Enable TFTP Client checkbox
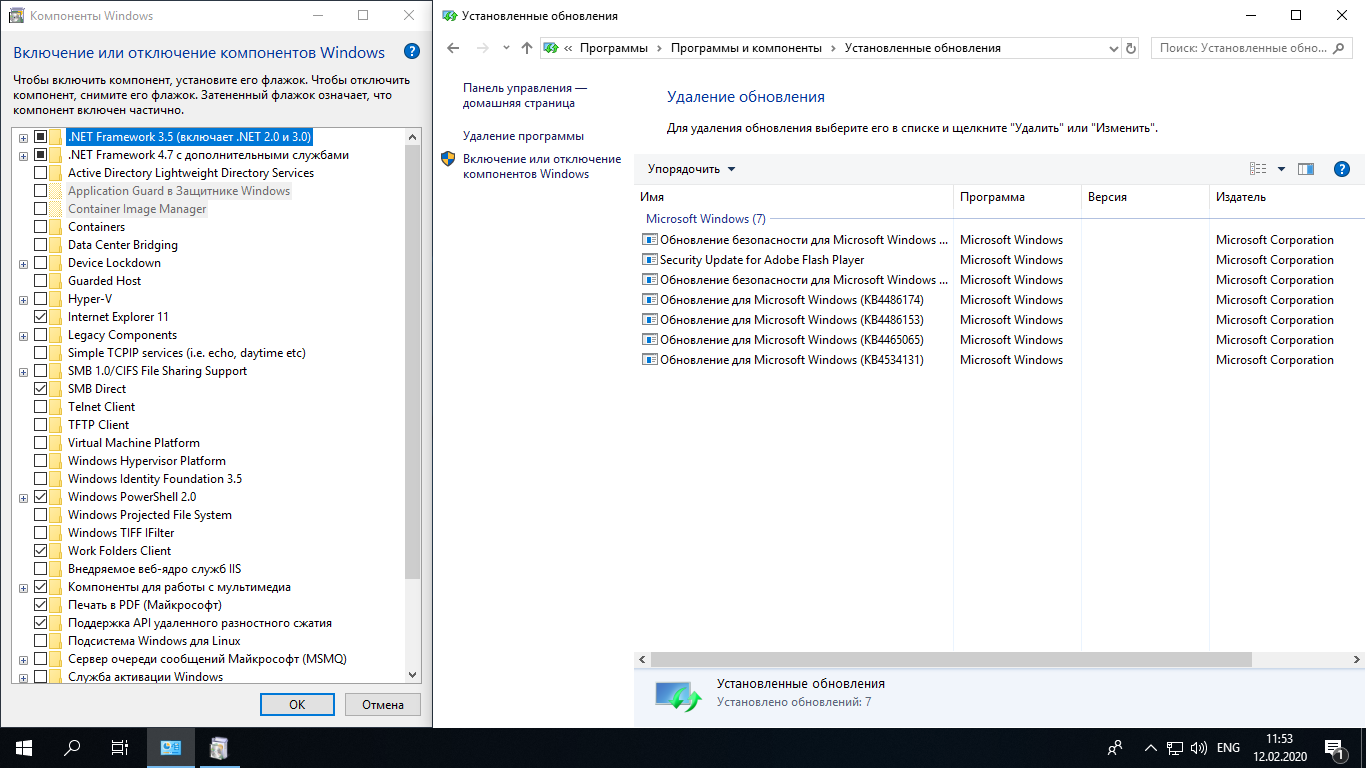The width and height of the screenshot is (1366, 768). [40, 425]
